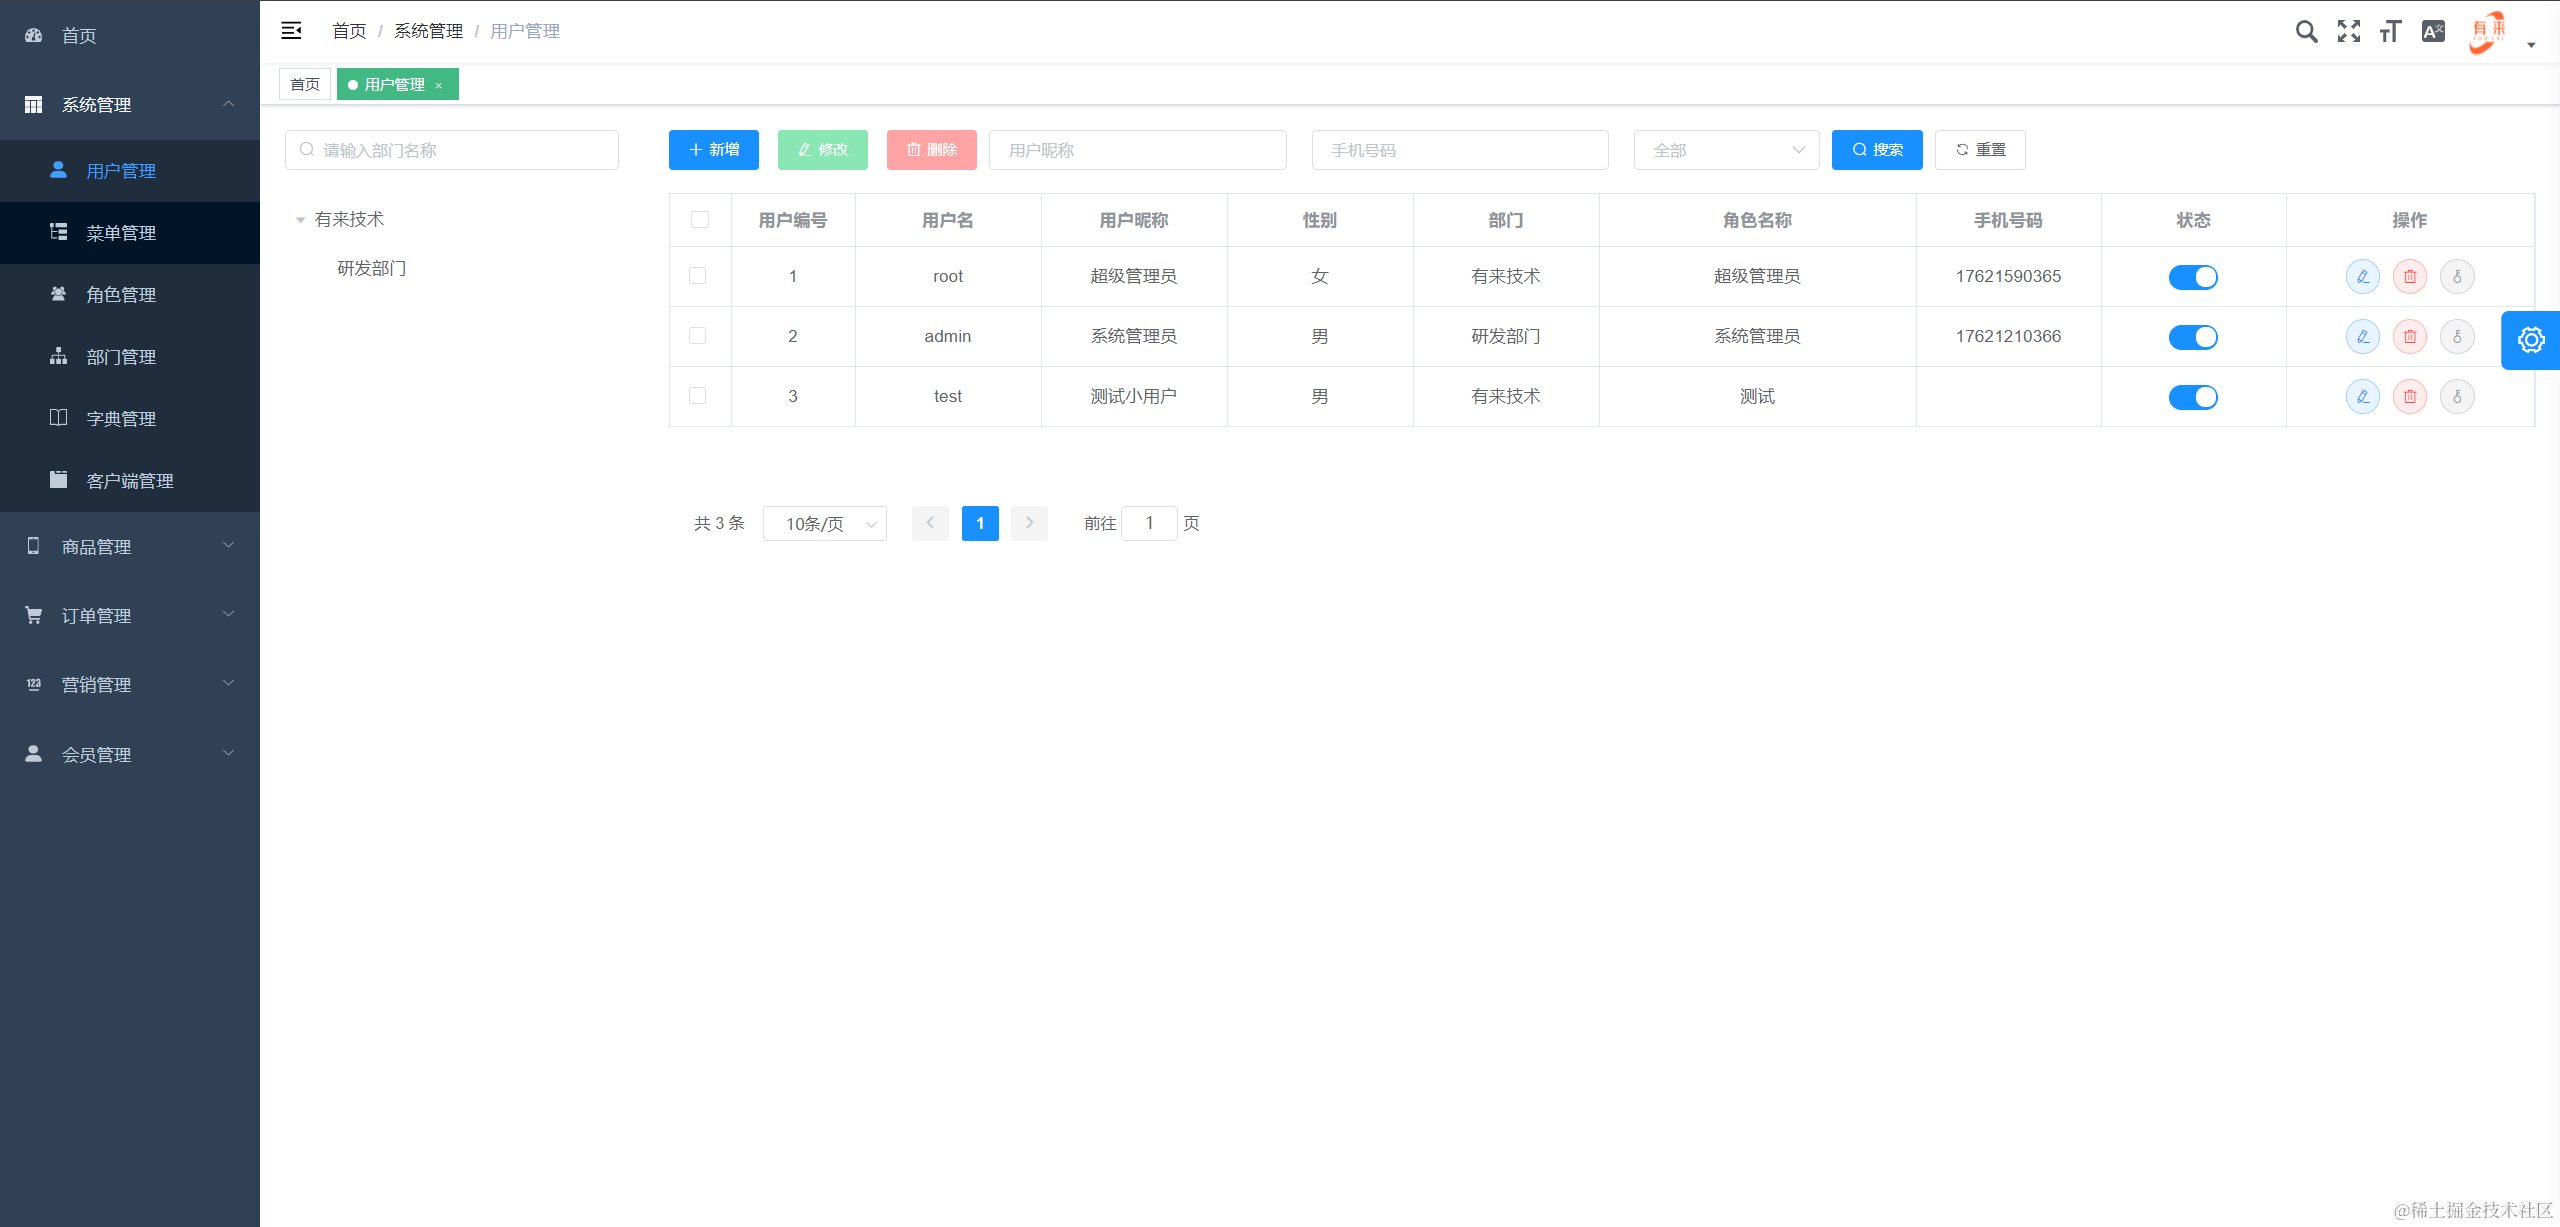Click the 手机号码 search input field
2560x1227 pixels.
tap(1460, 150)
